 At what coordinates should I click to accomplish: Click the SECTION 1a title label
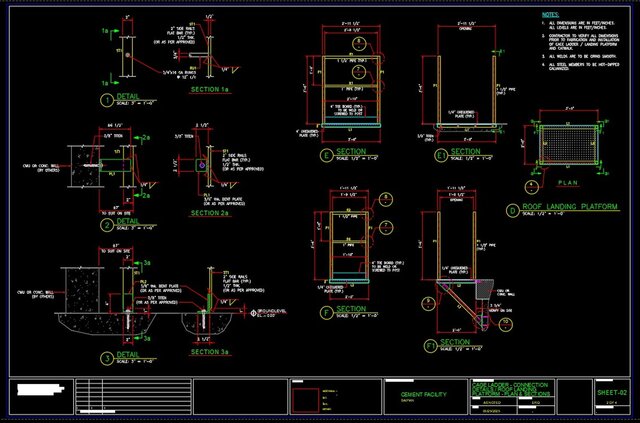pos(210,89)
